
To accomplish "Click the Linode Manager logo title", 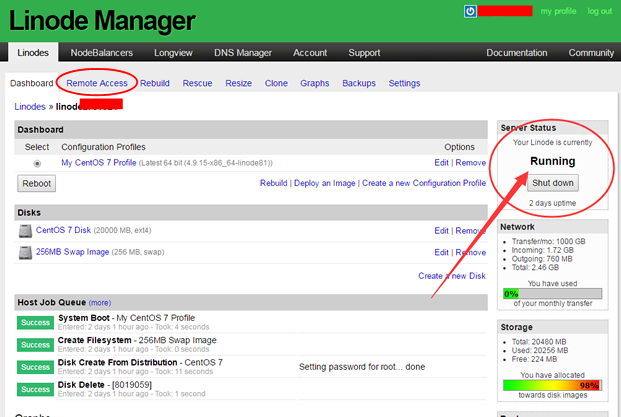I will pyautogui.click(x=102, y=21).
